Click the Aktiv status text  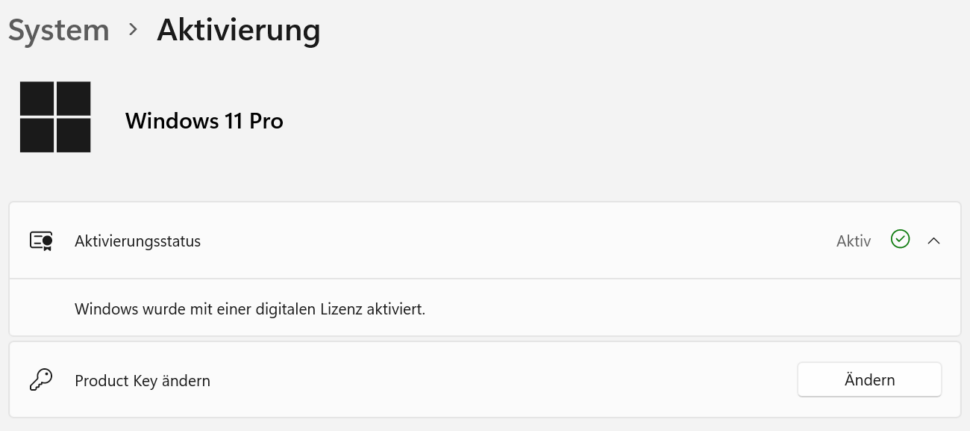[854, 241]
